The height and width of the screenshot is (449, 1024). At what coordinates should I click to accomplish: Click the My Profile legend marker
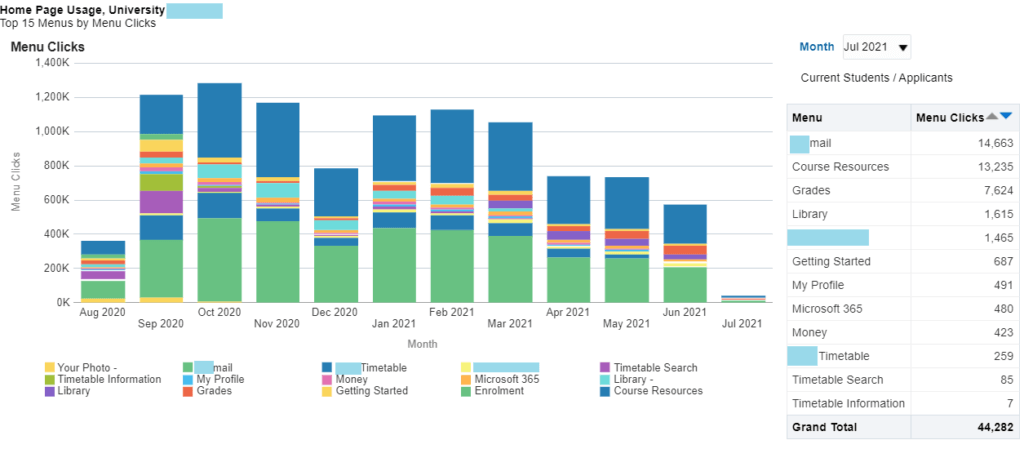coord(189,380)
